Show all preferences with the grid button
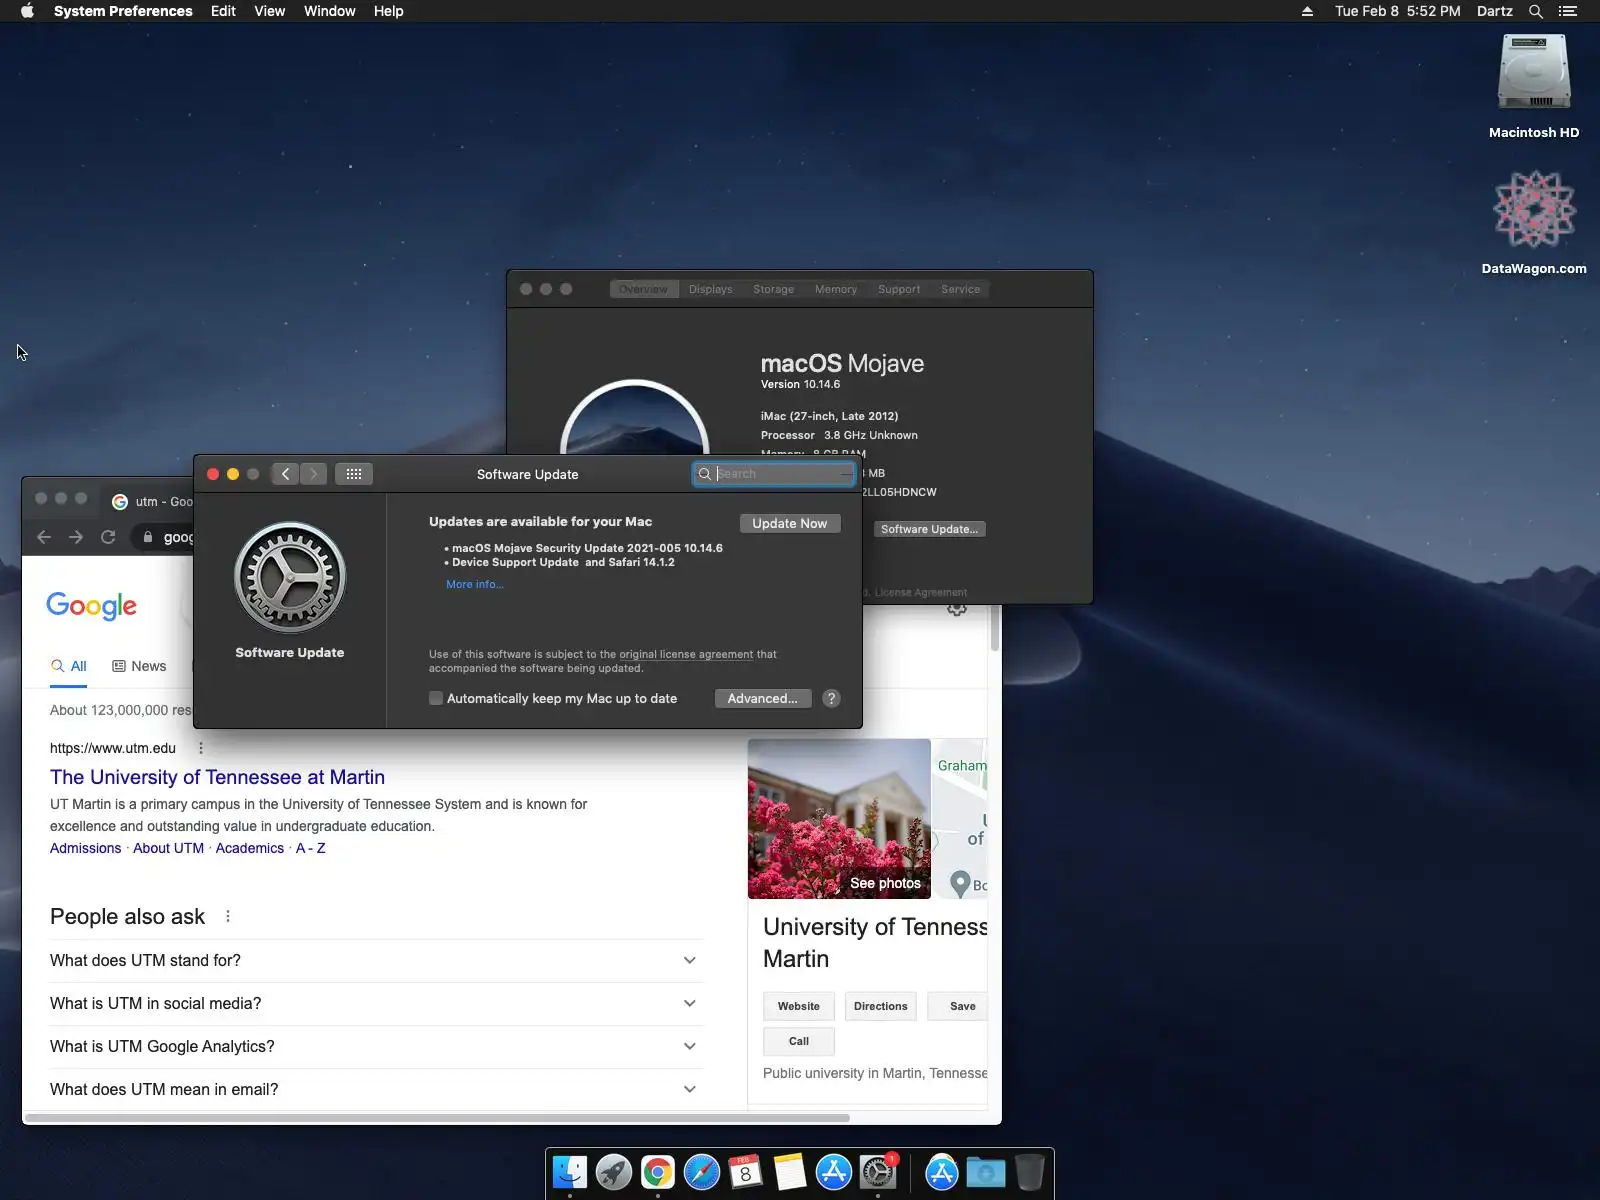The image size is (1600, 1200). 354,474
